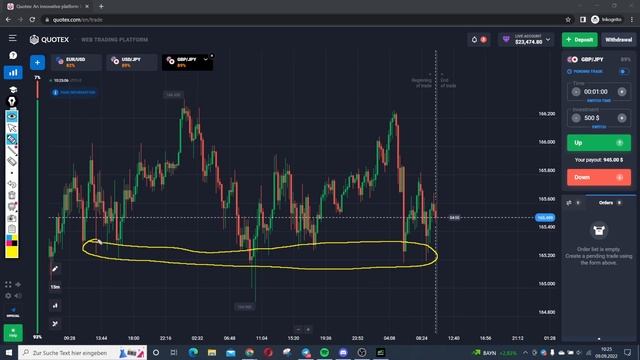Increase trade time with plus button
The image size is (640, 360).
[x=622, y=92]
